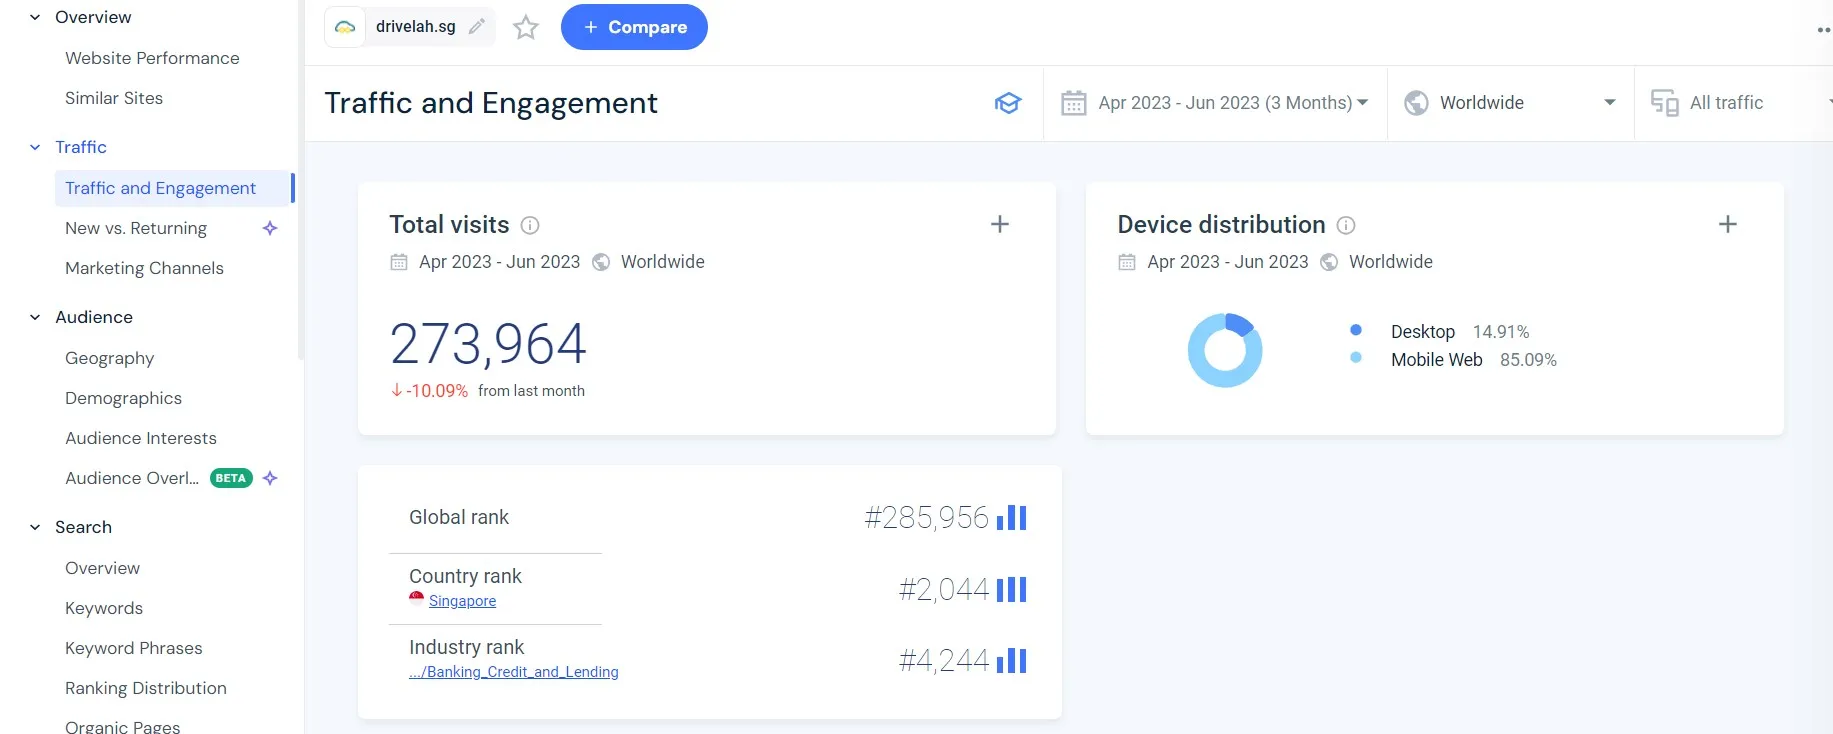Click the device distribution donut chart

pyautogui.click(x=1224, y=350)
